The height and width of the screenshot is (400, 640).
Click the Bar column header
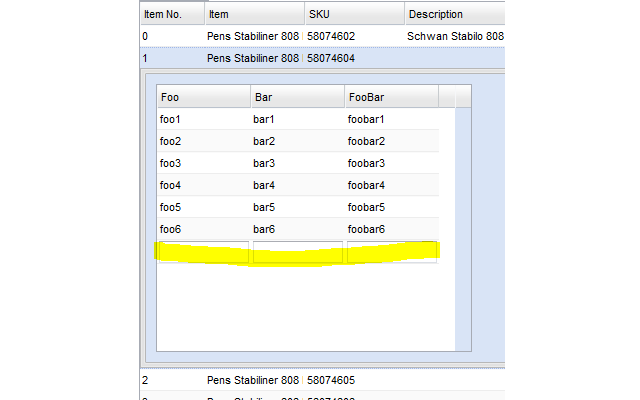click(x=297, y=97)
